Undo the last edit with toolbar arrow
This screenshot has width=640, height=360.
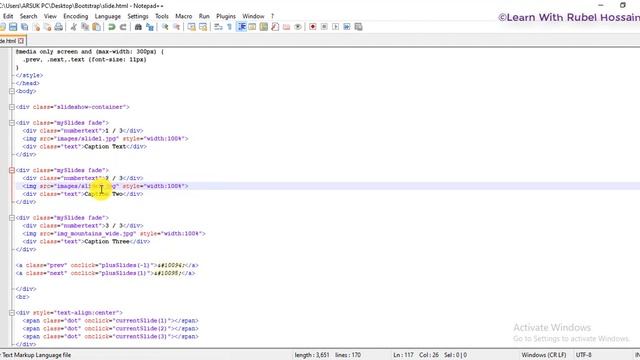pyautogui.click(x=111, y=27)
